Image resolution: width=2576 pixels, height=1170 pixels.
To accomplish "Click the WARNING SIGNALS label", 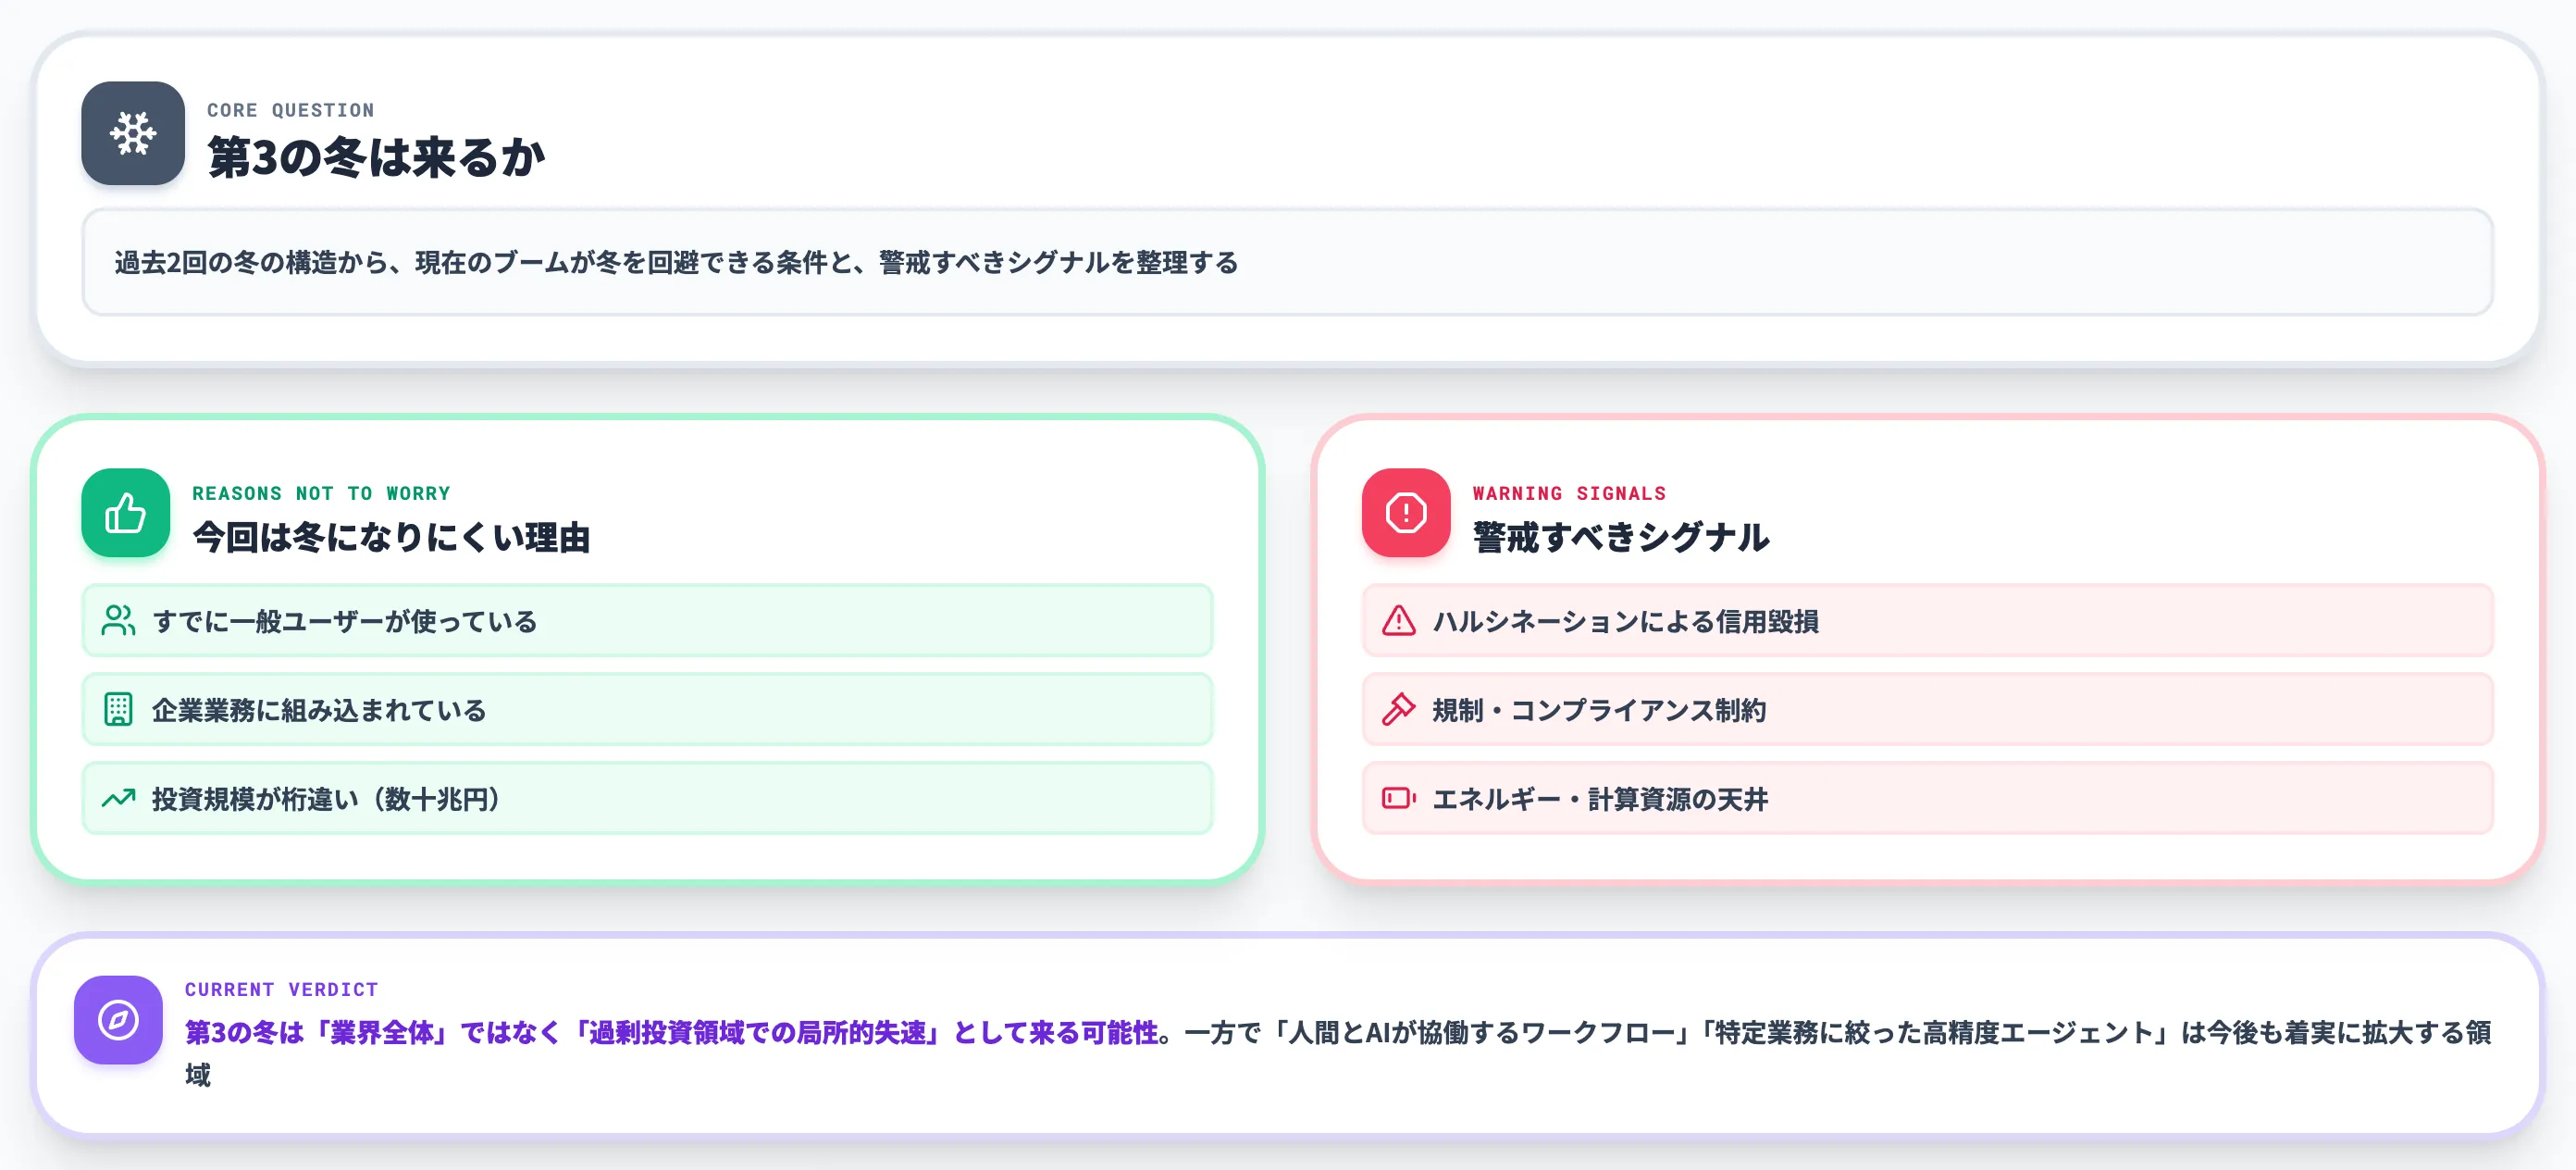I will coord(1569,493).
